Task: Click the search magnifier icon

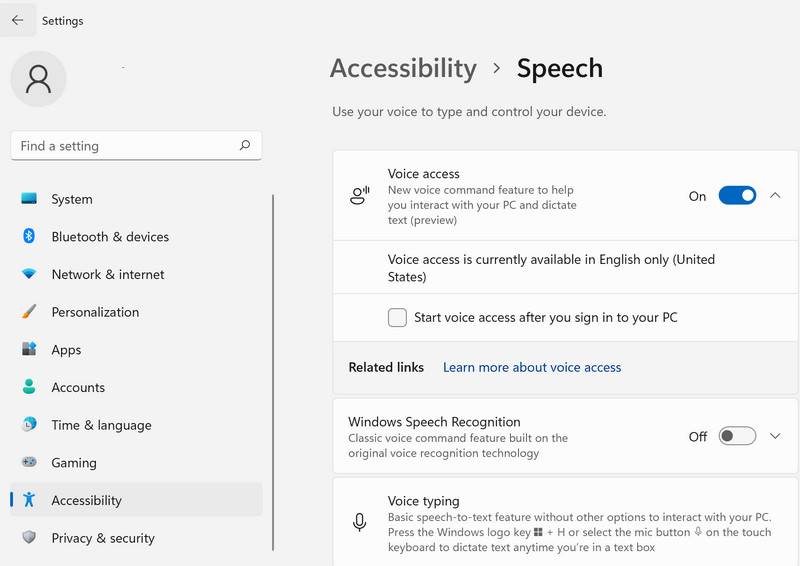Action: (245, 145)
